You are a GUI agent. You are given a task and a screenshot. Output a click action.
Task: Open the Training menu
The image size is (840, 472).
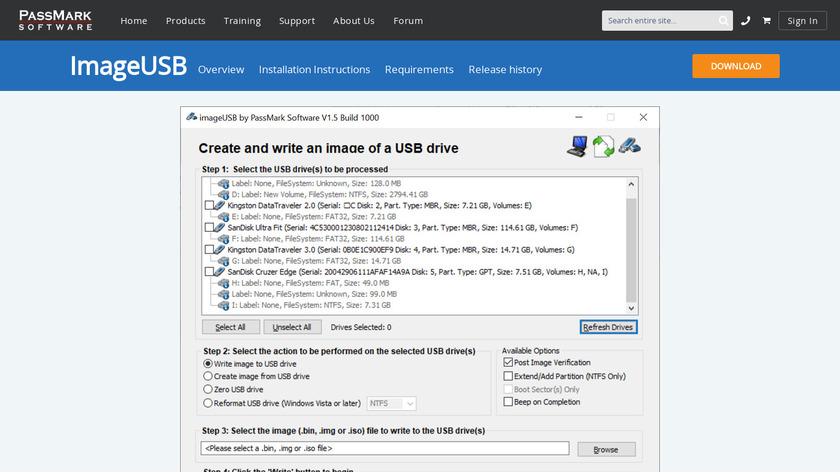(x=242, y=20)
